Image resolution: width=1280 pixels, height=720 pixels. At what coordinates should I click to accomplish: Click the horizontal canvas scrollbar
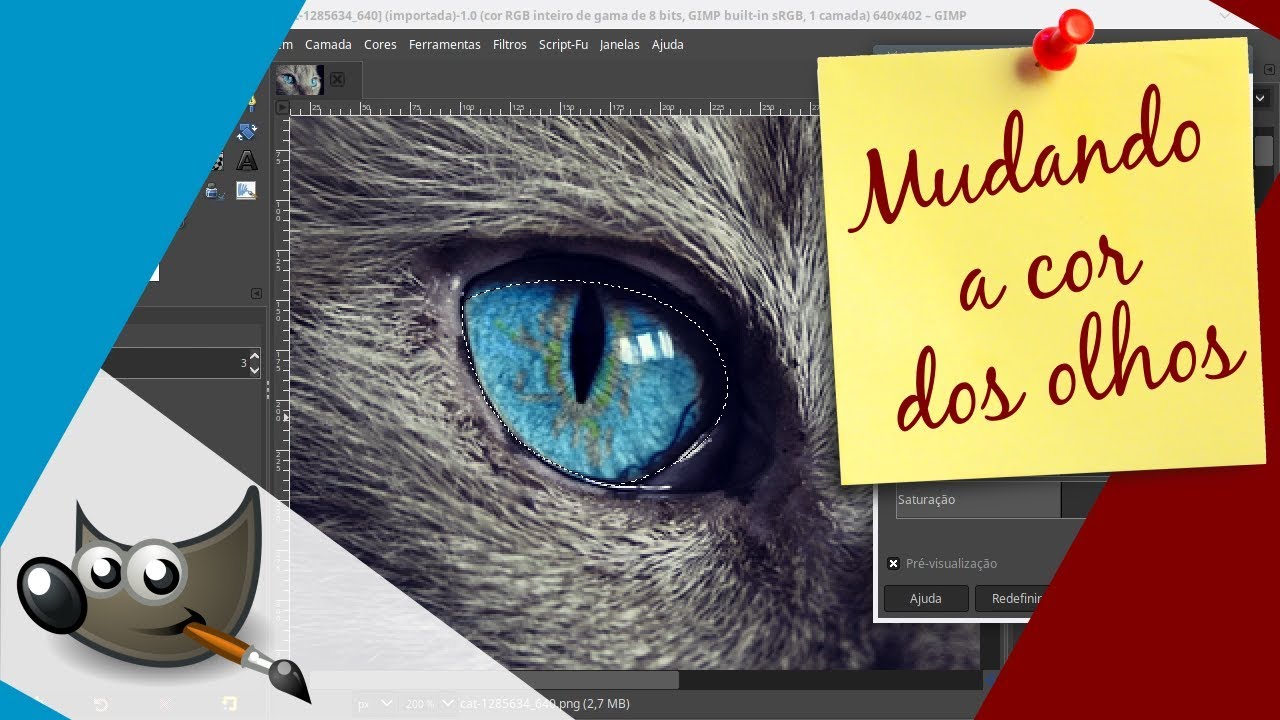pyautogui.click(x=495, y=680)
